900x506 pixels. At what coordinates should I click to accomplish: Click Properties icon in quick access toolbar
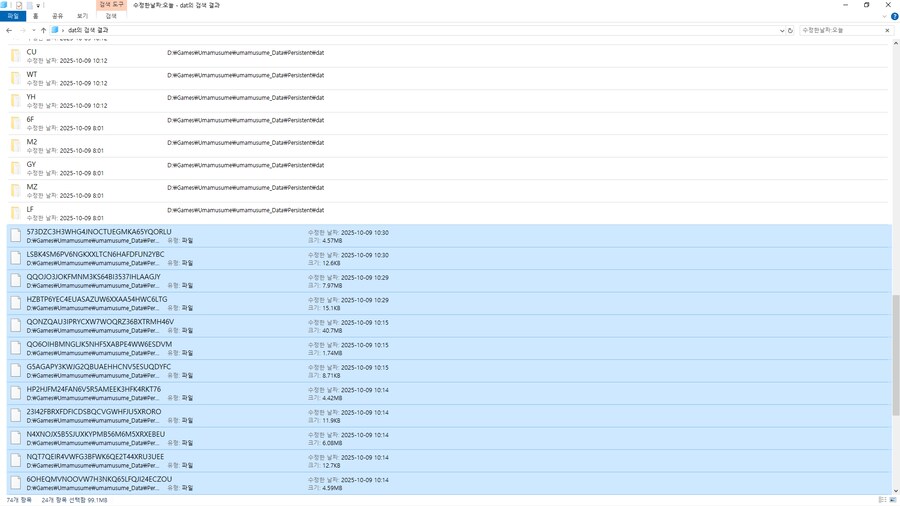pyautogui.click(x=18, y=5)
